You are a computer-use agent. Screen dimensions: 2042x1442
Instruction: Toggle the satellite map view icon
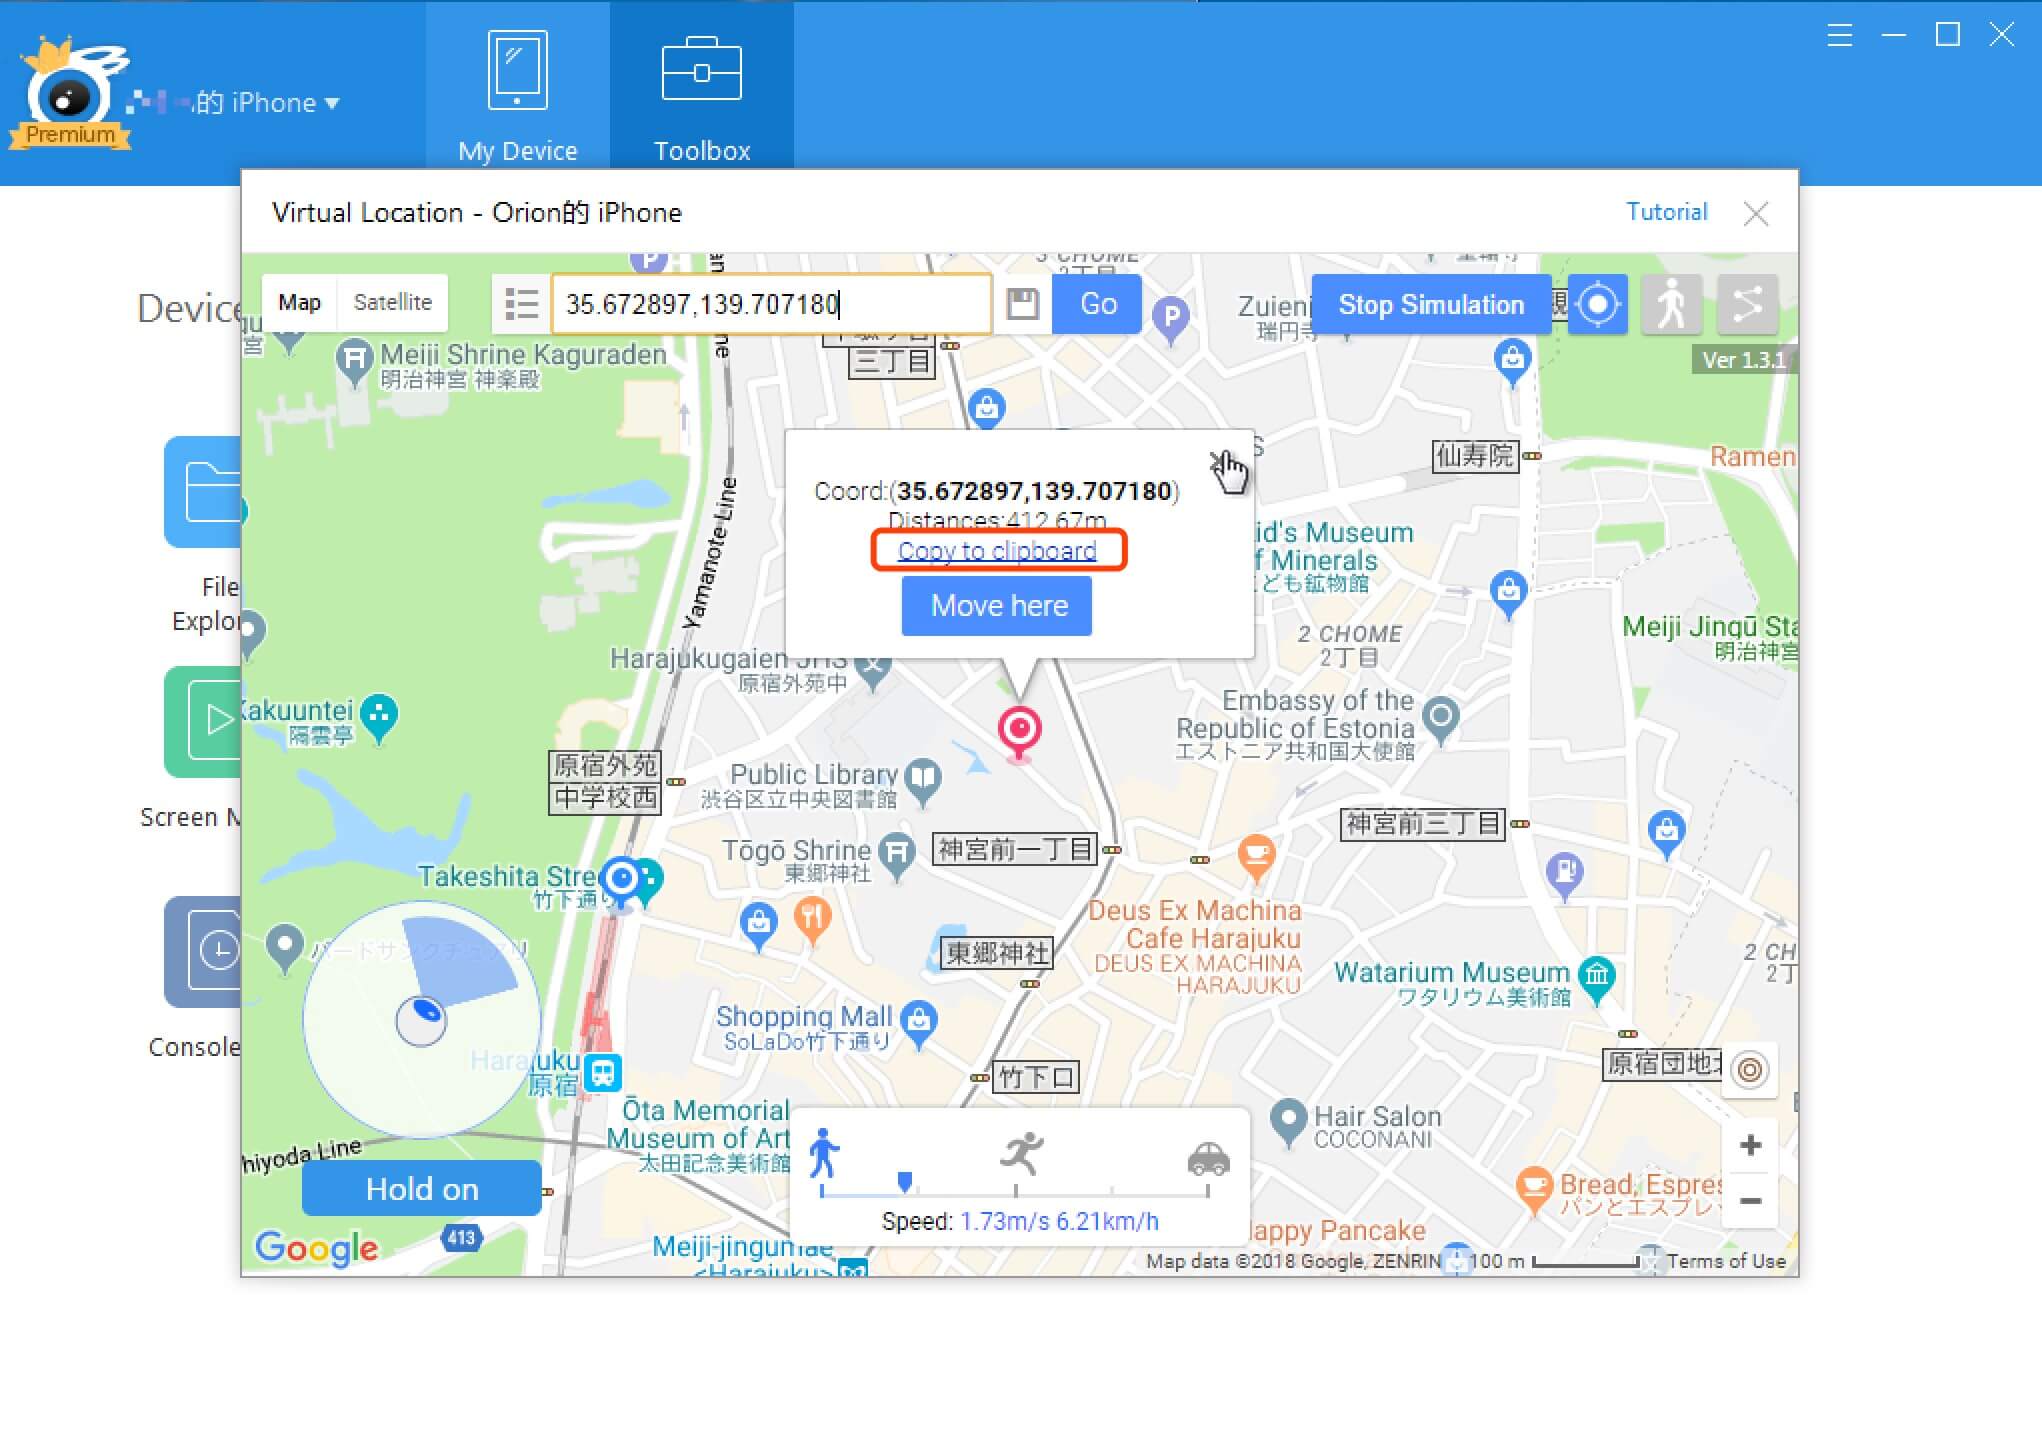click(x=395, y=303)
